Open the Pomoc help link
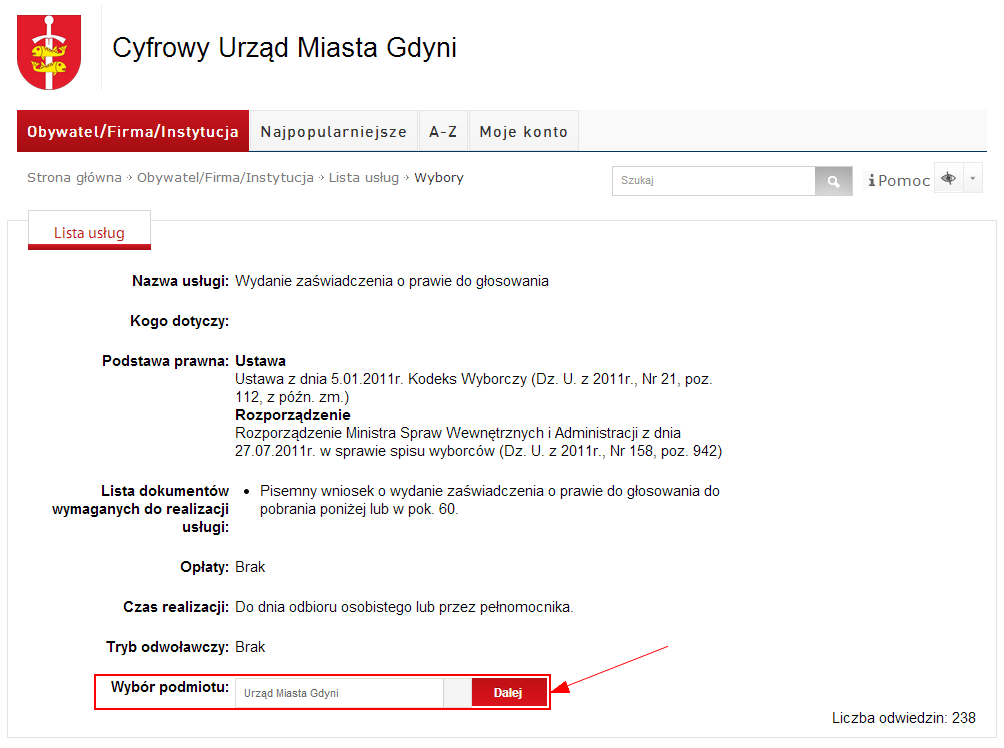This screenshot has width=1004, height=748. pyautogui.click(x=904, y=181)
